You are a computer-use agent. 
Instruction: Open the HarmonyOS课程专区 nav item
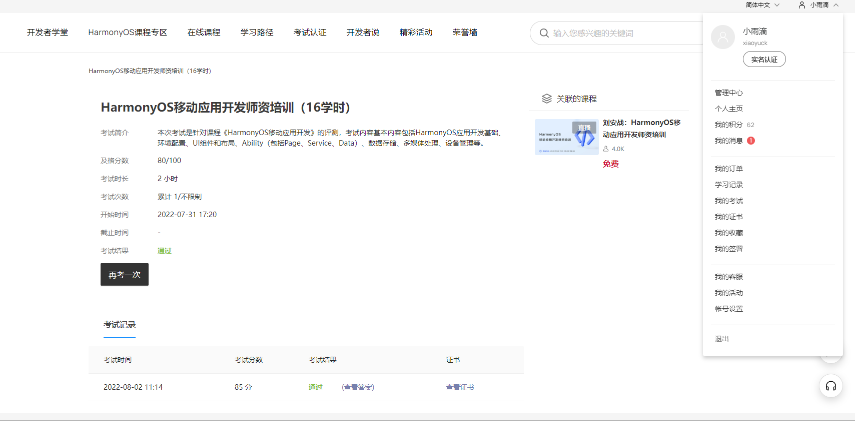128,33
